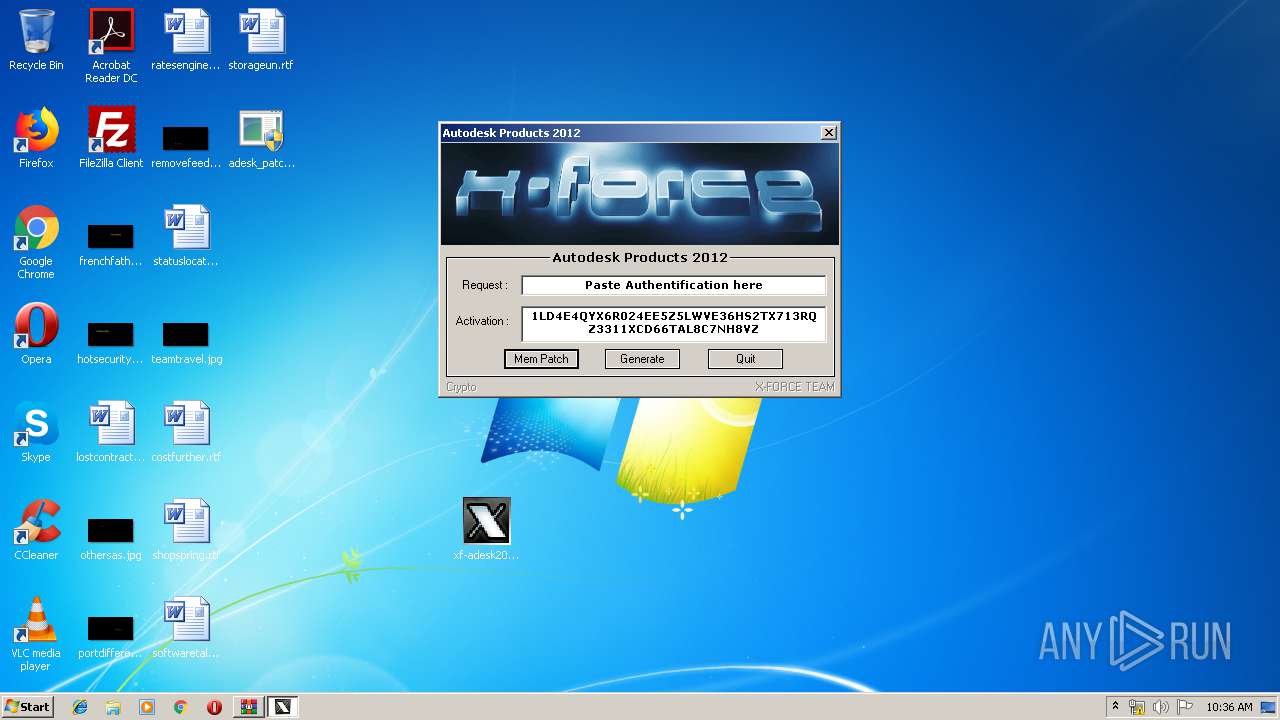Open Windows Media Player from the taskbar
The width and height of the screenshot is (1280, 720).
point(147,707)
